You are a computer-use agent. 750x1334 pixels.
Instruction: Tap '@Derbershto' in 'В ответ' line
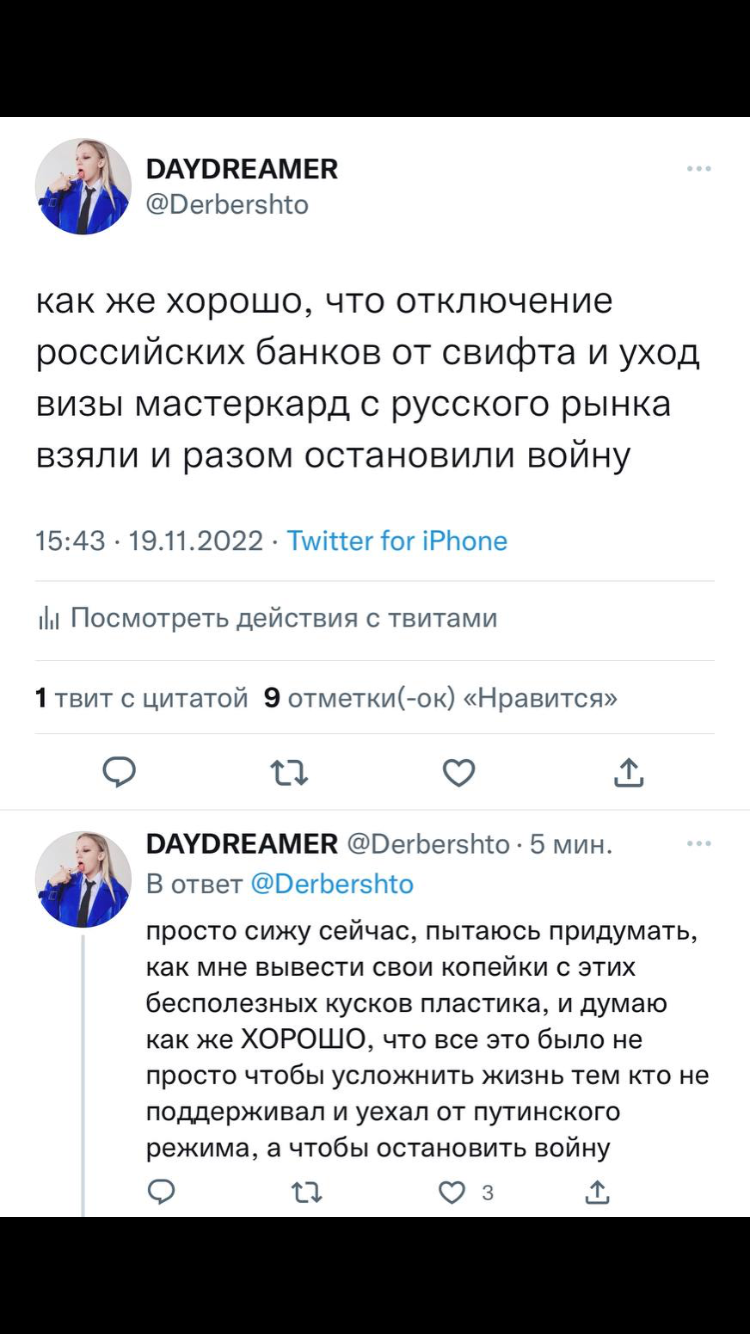point(331,884)
